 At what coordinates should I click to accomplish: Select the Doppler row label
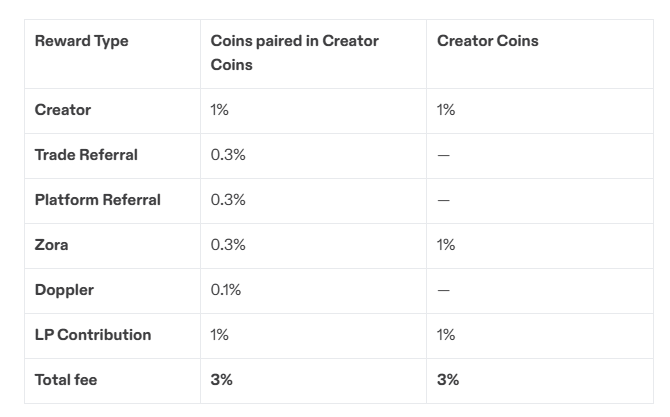(64, 290)
